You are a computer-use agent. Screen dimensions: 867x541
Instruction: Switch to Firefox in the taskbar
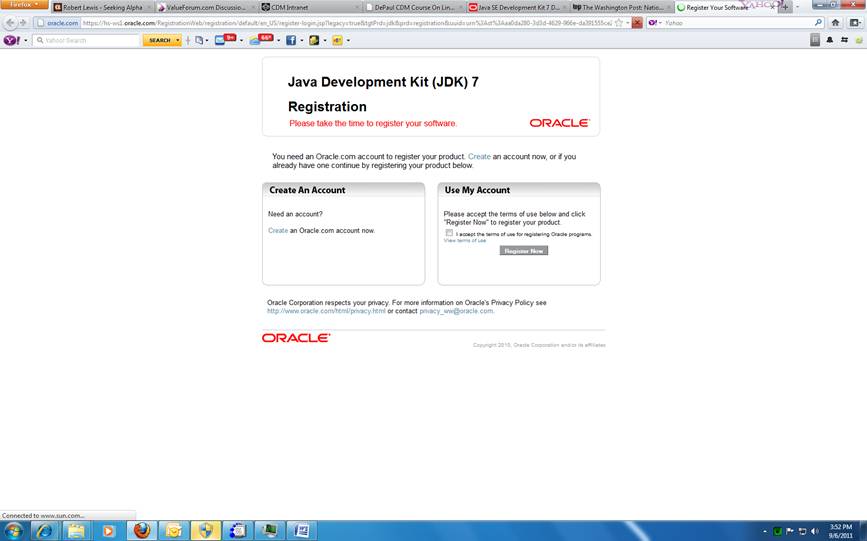pos(142,531)
